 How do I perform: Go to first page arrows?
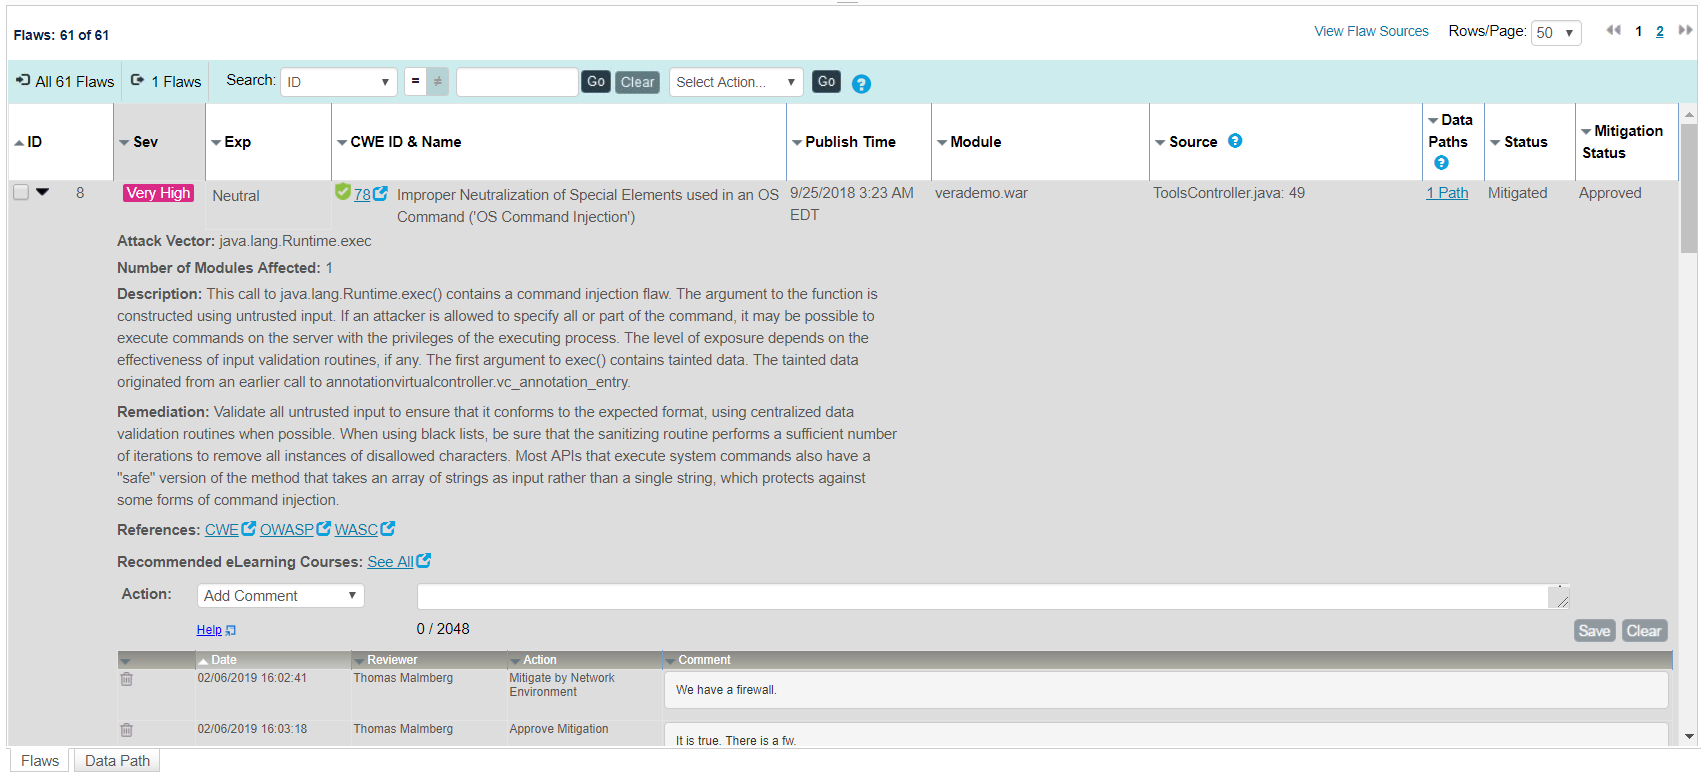1614,30
